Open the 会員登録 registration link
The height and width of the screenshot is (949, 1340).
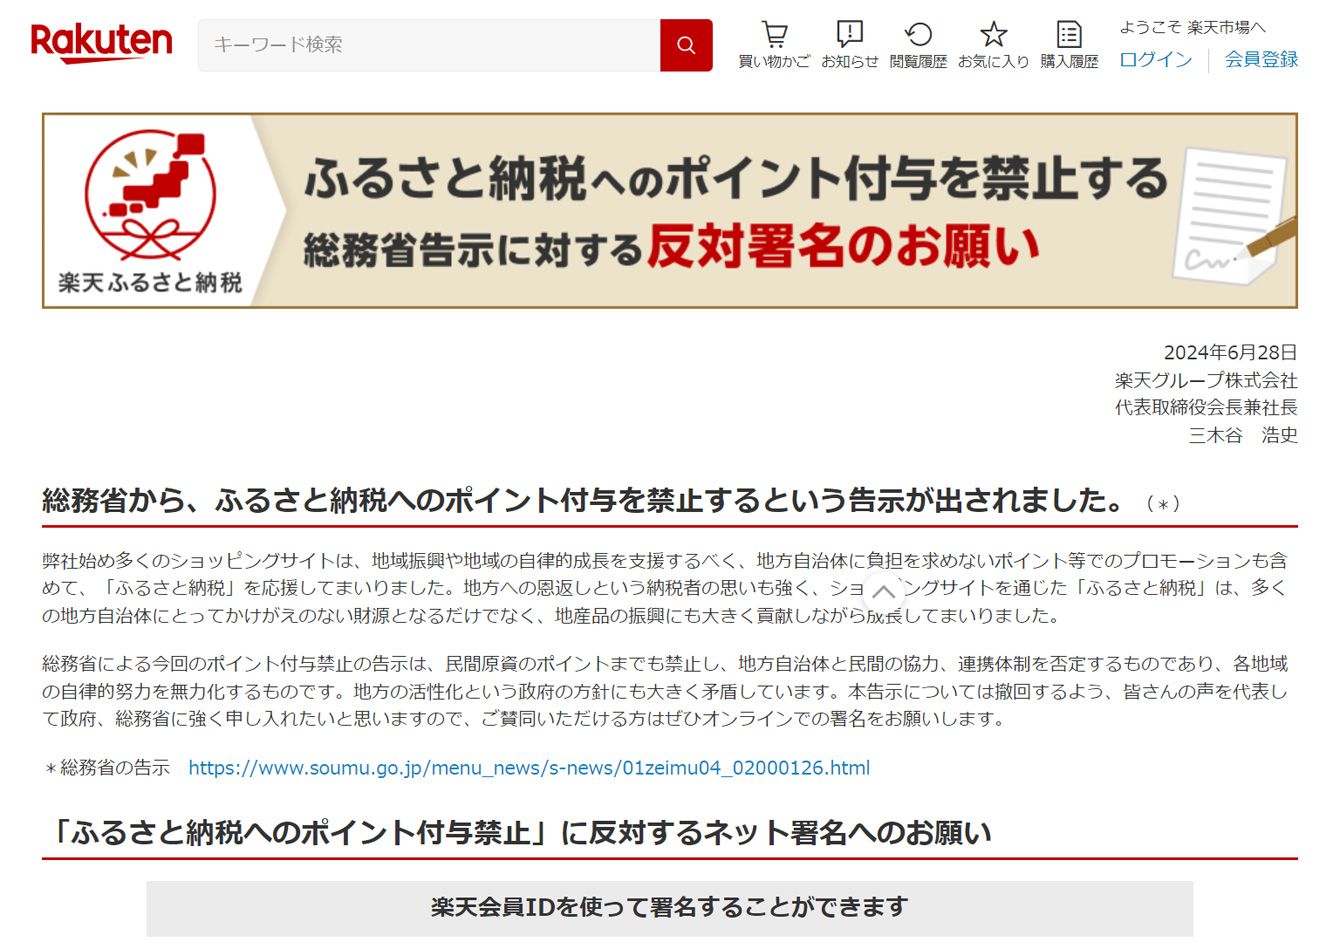click(x=1261, y=60)
